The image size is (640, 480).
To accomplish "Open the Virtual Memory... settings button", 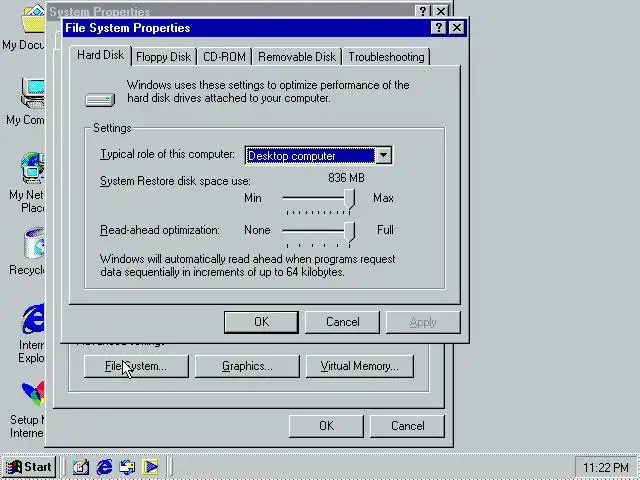I will click(360, 366).
